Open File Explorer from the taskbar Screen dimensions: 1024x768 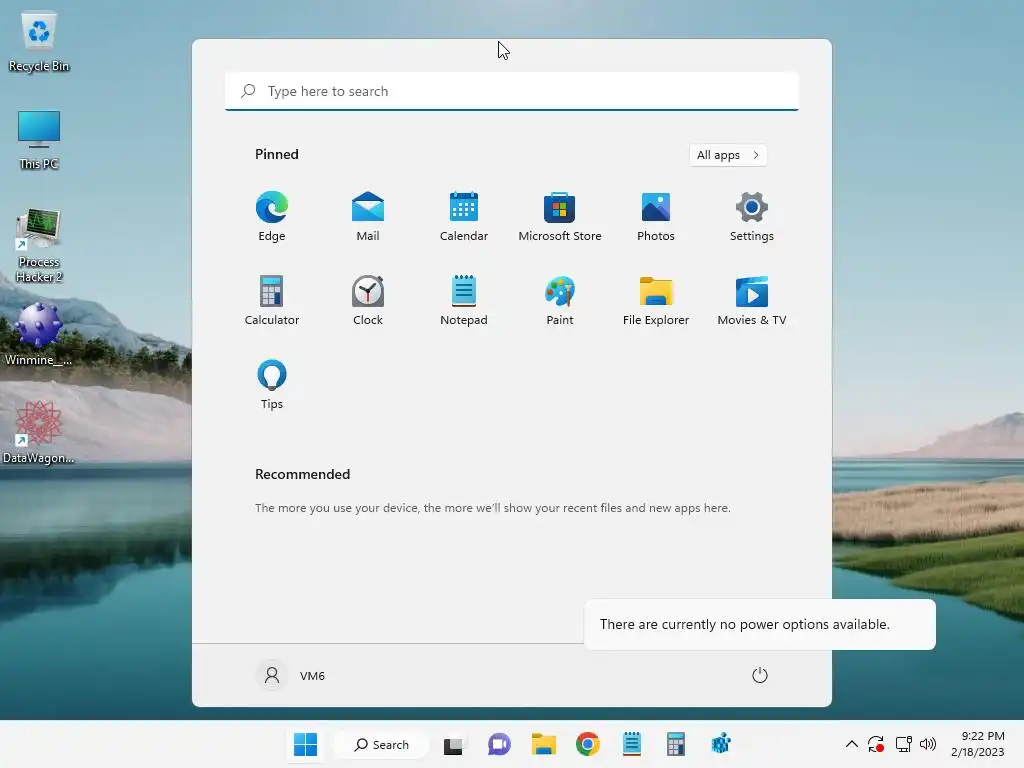[543, 744]
